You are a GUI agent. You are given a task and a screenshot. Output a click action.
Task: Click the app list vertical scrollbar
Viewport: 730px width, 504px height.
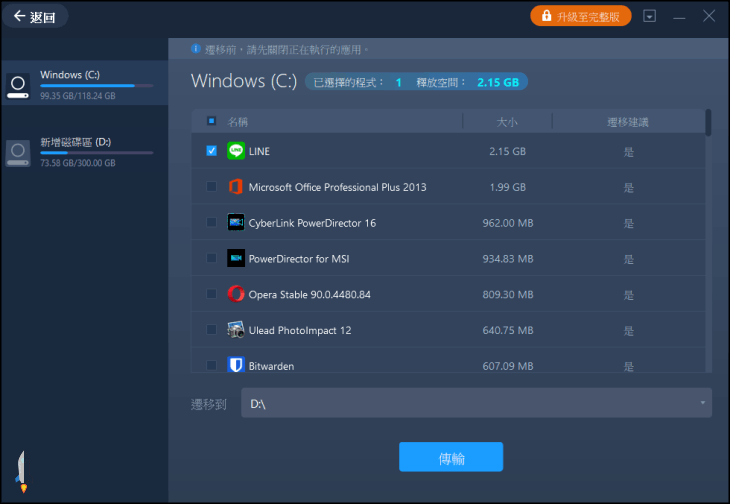click(708, 122)
